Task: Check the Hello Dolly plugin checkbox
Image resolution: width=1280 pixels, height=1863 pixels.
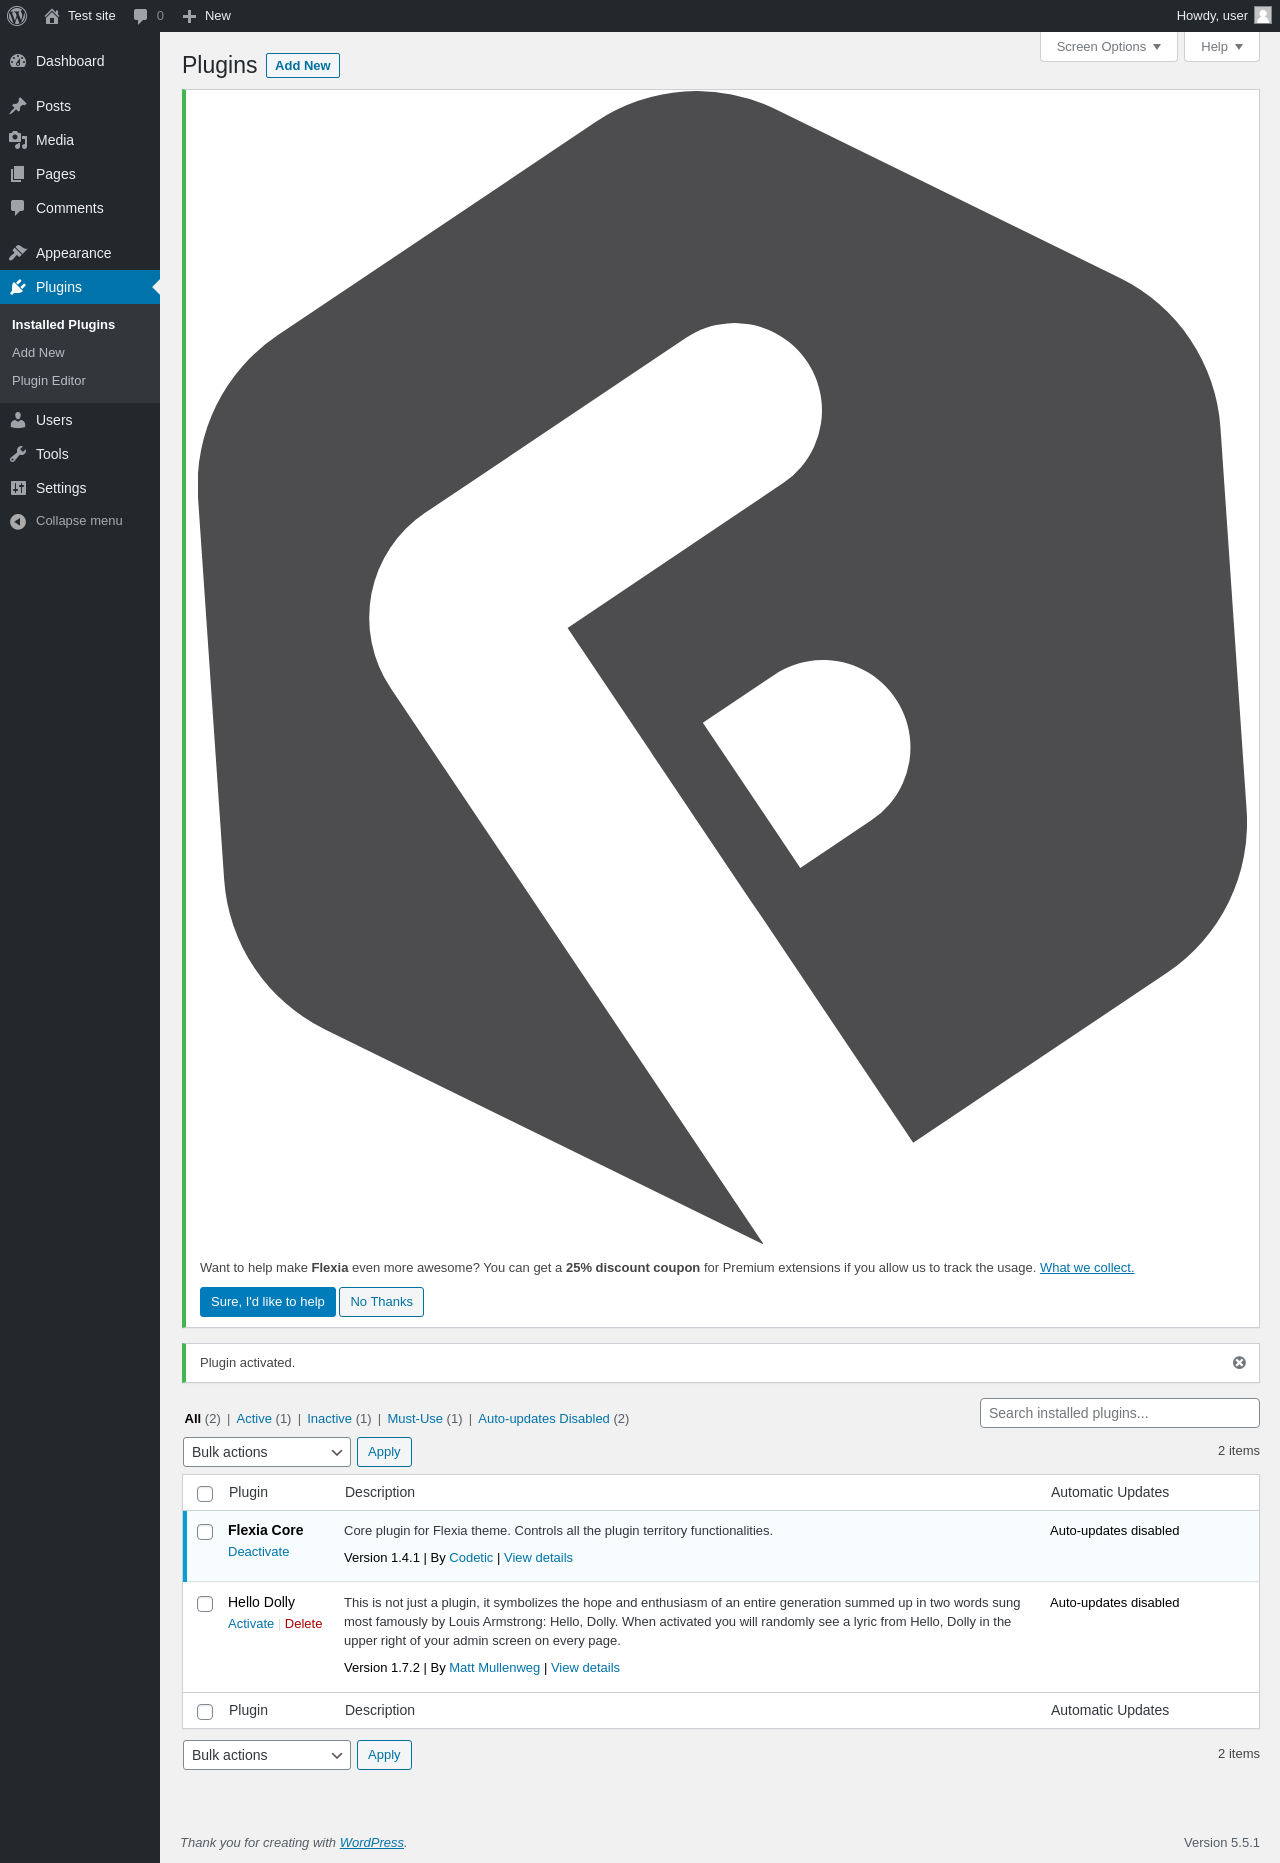Action: pos(205,1603)
